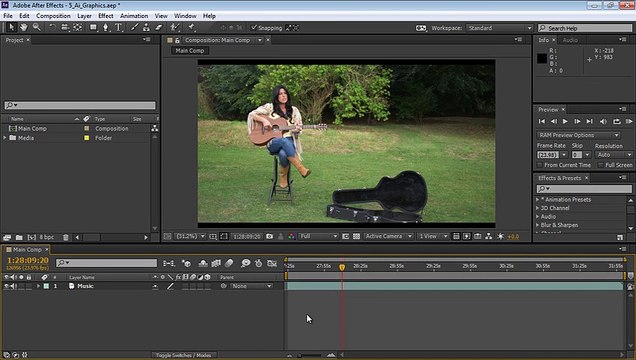Open the Workspace Standard dropdown
The height and width of the screenshot is (360, 636).
tap(499, 28)
